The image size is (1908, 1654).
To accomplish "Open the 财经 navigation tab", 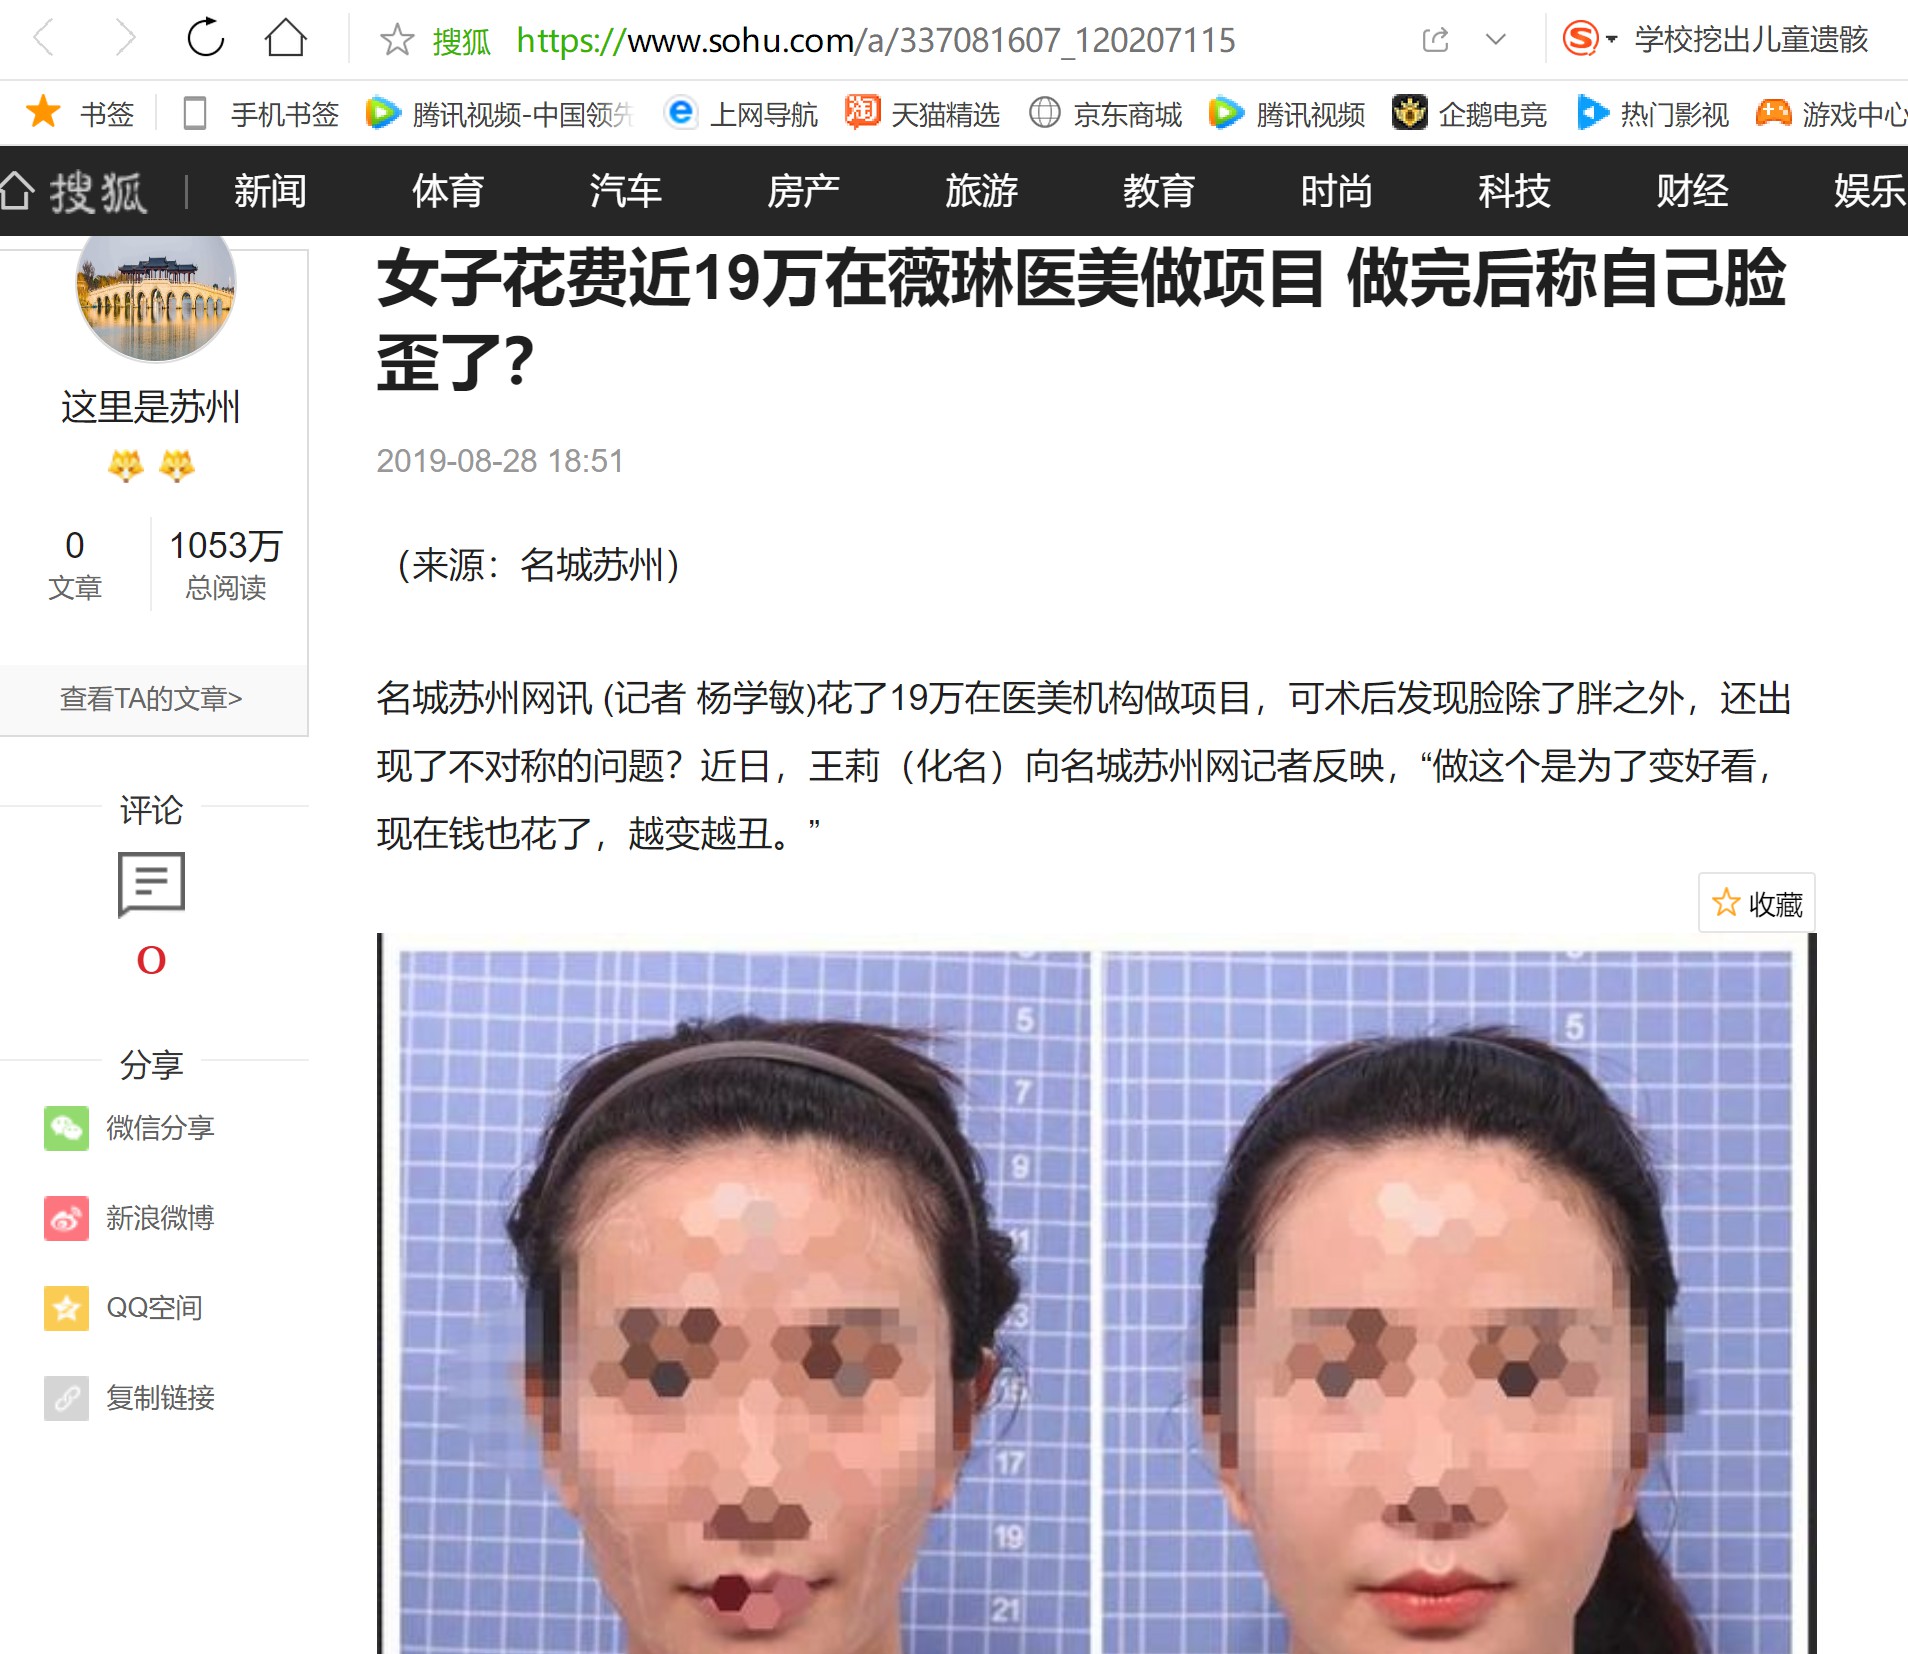I will (x=1692, y=190).
